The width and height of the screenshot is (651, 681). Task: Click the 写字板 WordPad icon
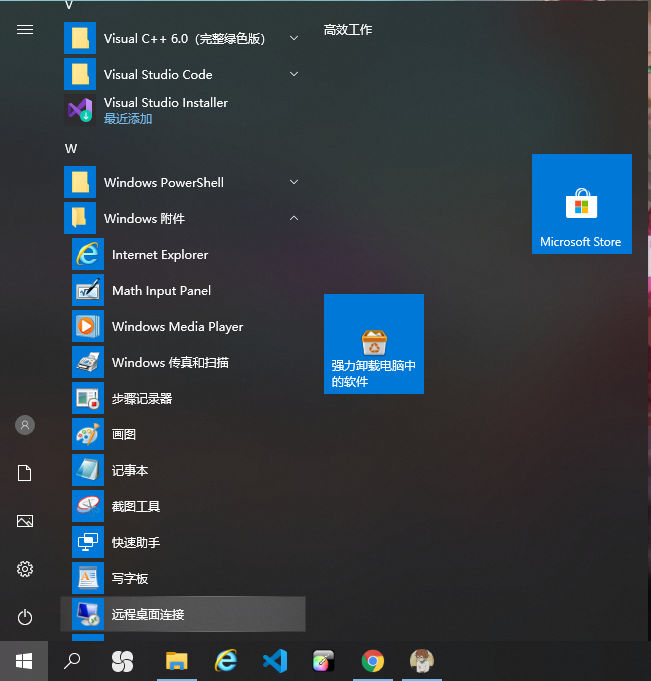(88, 578)
